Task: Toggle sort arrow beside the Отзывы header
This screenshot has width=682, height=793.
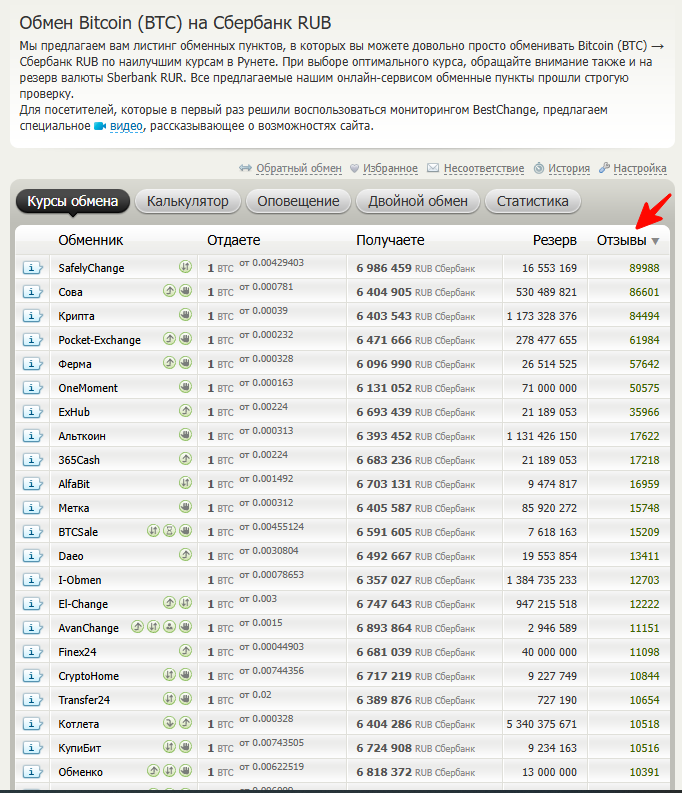Action: [656, 241]
